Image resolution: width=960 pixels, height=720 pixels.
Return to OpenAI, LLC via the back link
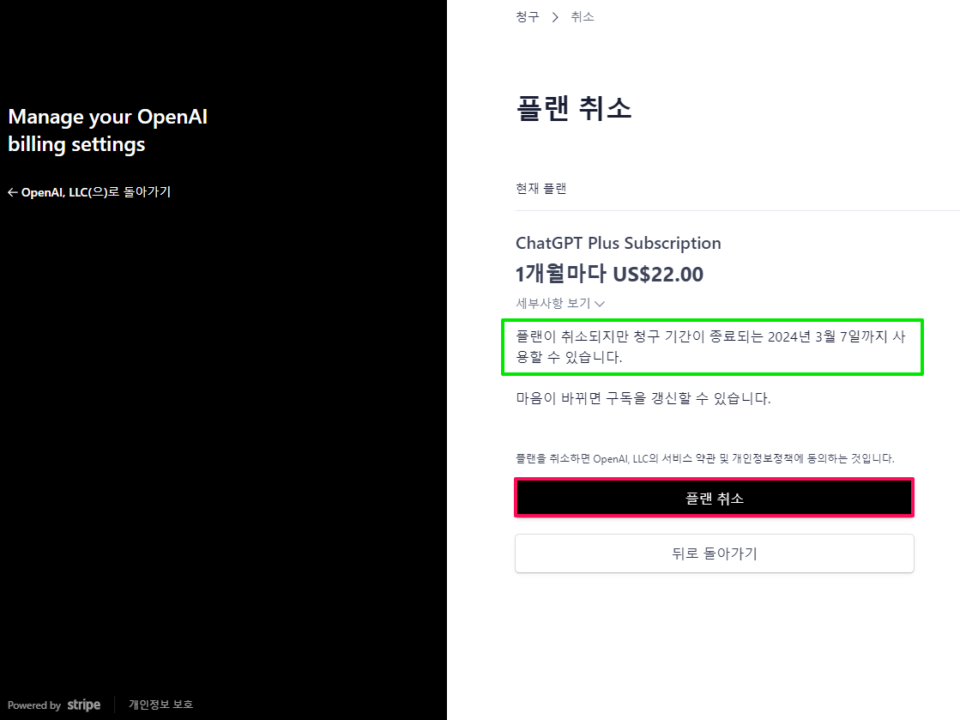(90, 192)
